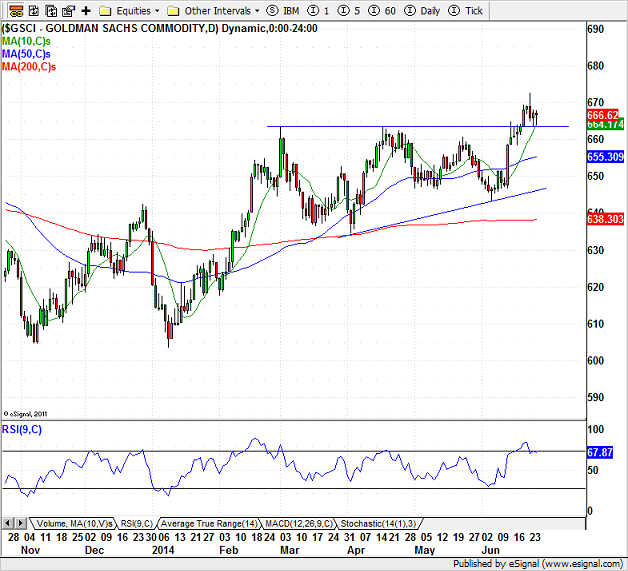Click the copy chart icon

51,11
